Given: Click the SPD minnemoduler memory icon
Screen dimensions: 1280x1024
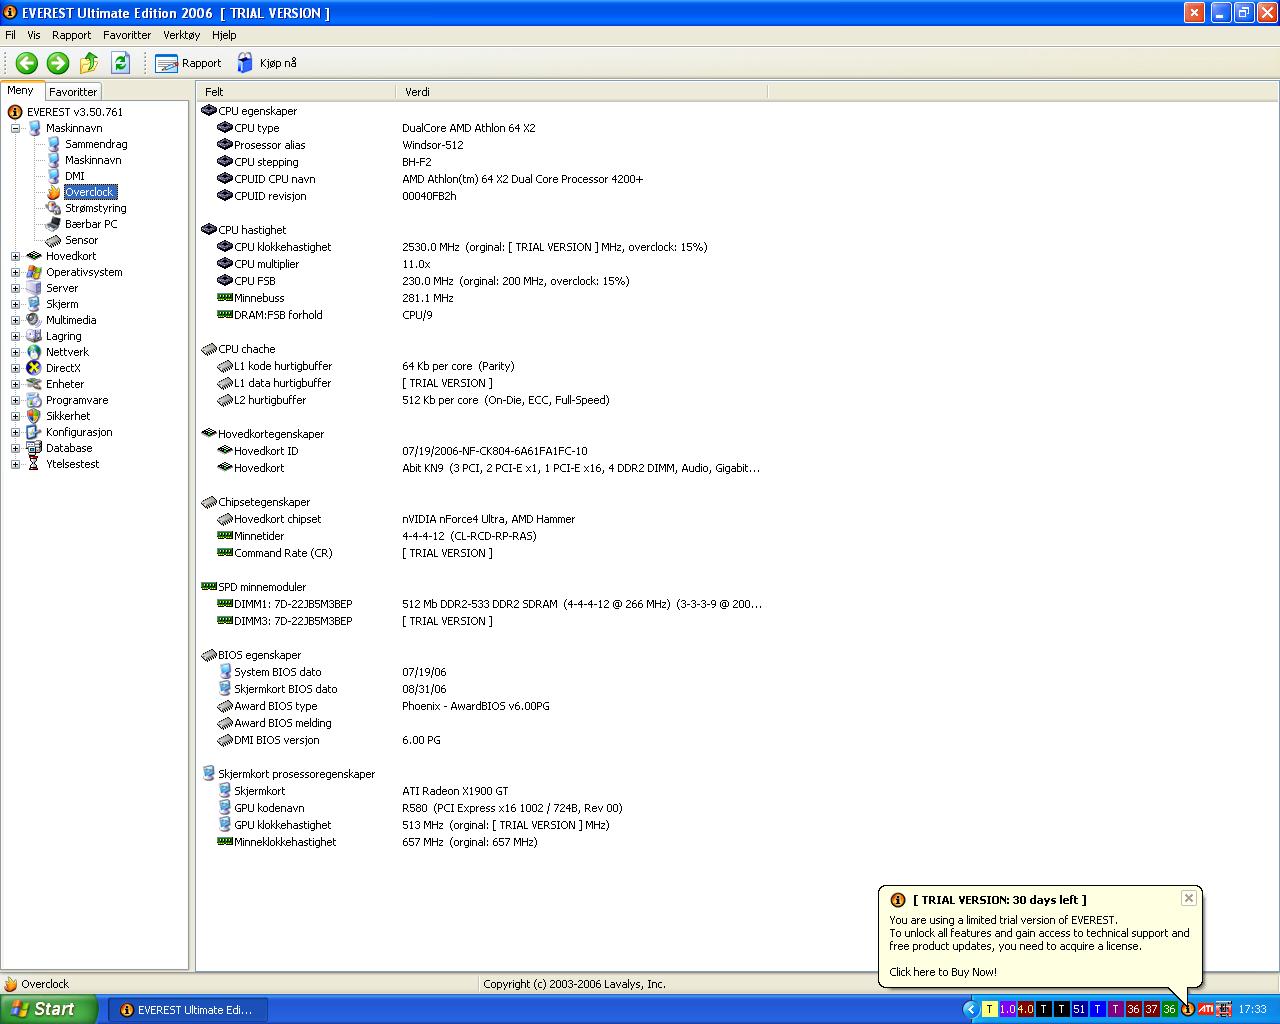Looking at the screenshot, I should [x=209, y=587].
